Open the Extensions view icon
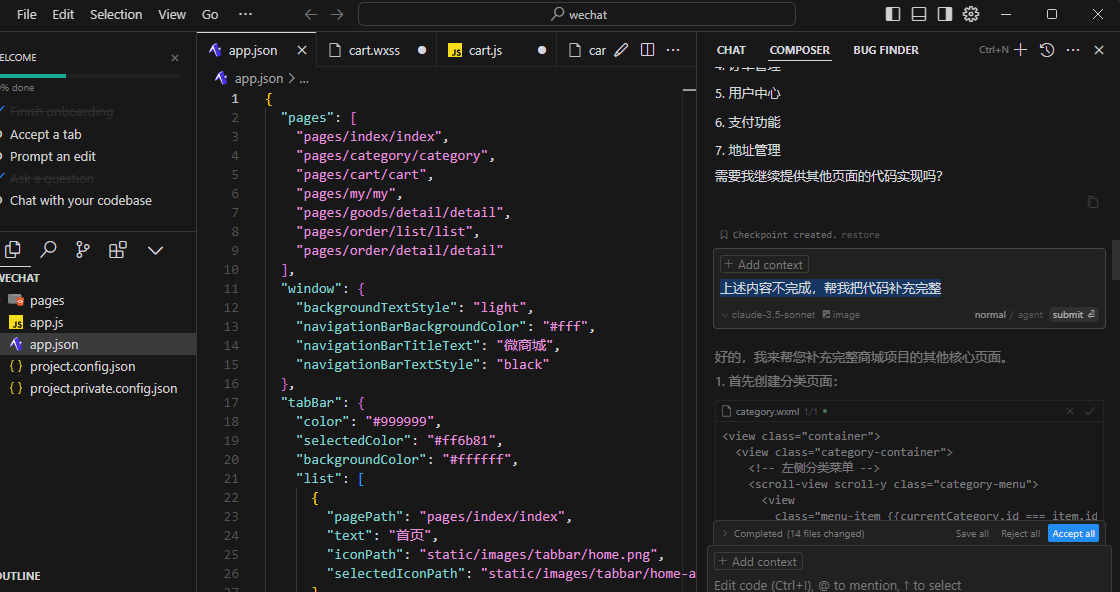 (x=118, y=250)
